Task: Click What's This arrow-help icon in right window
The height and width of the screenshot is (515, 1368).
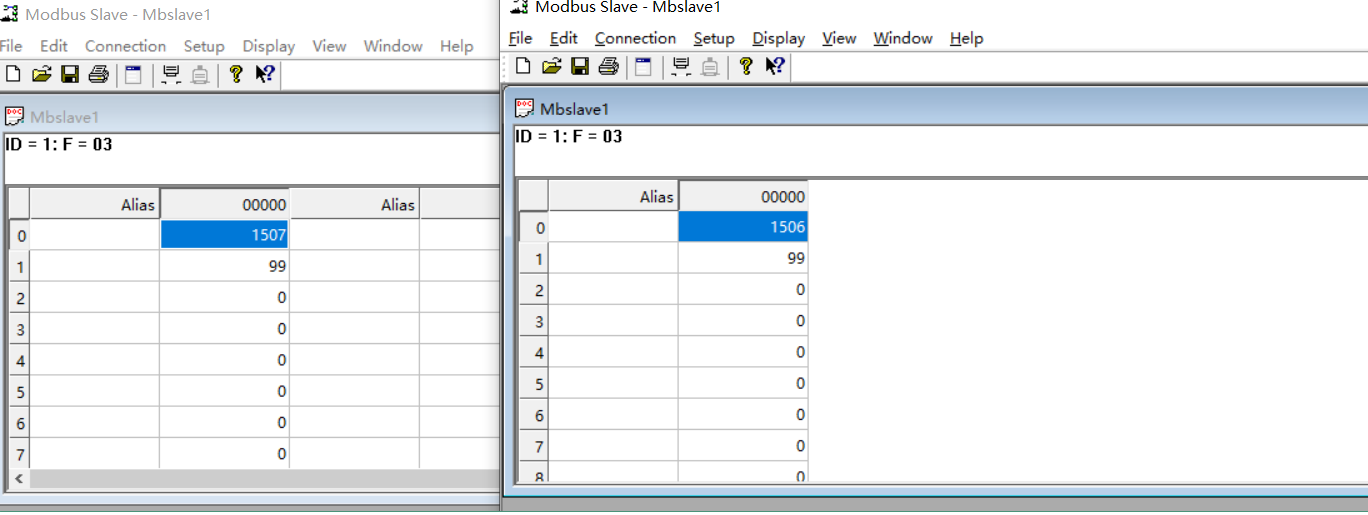Action: pyautogui.click(x=775, y=66)
